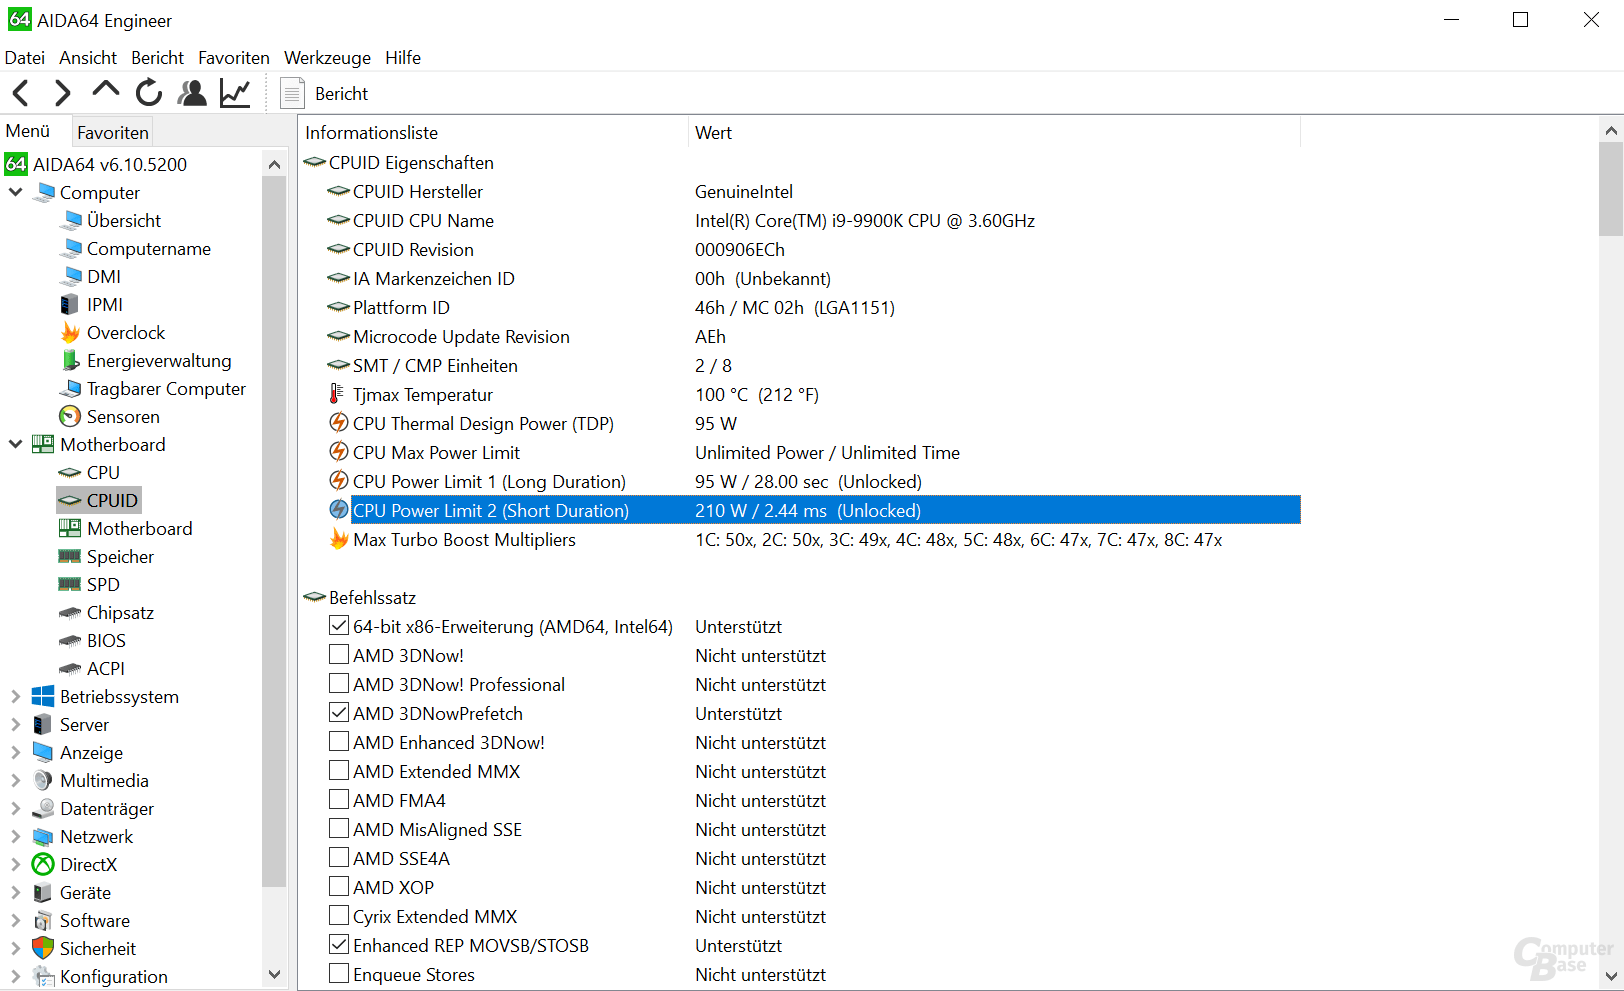The image size is (1624, 991).
Task: Expand the Betriebssystem tree node
Action: coord(15,696)
